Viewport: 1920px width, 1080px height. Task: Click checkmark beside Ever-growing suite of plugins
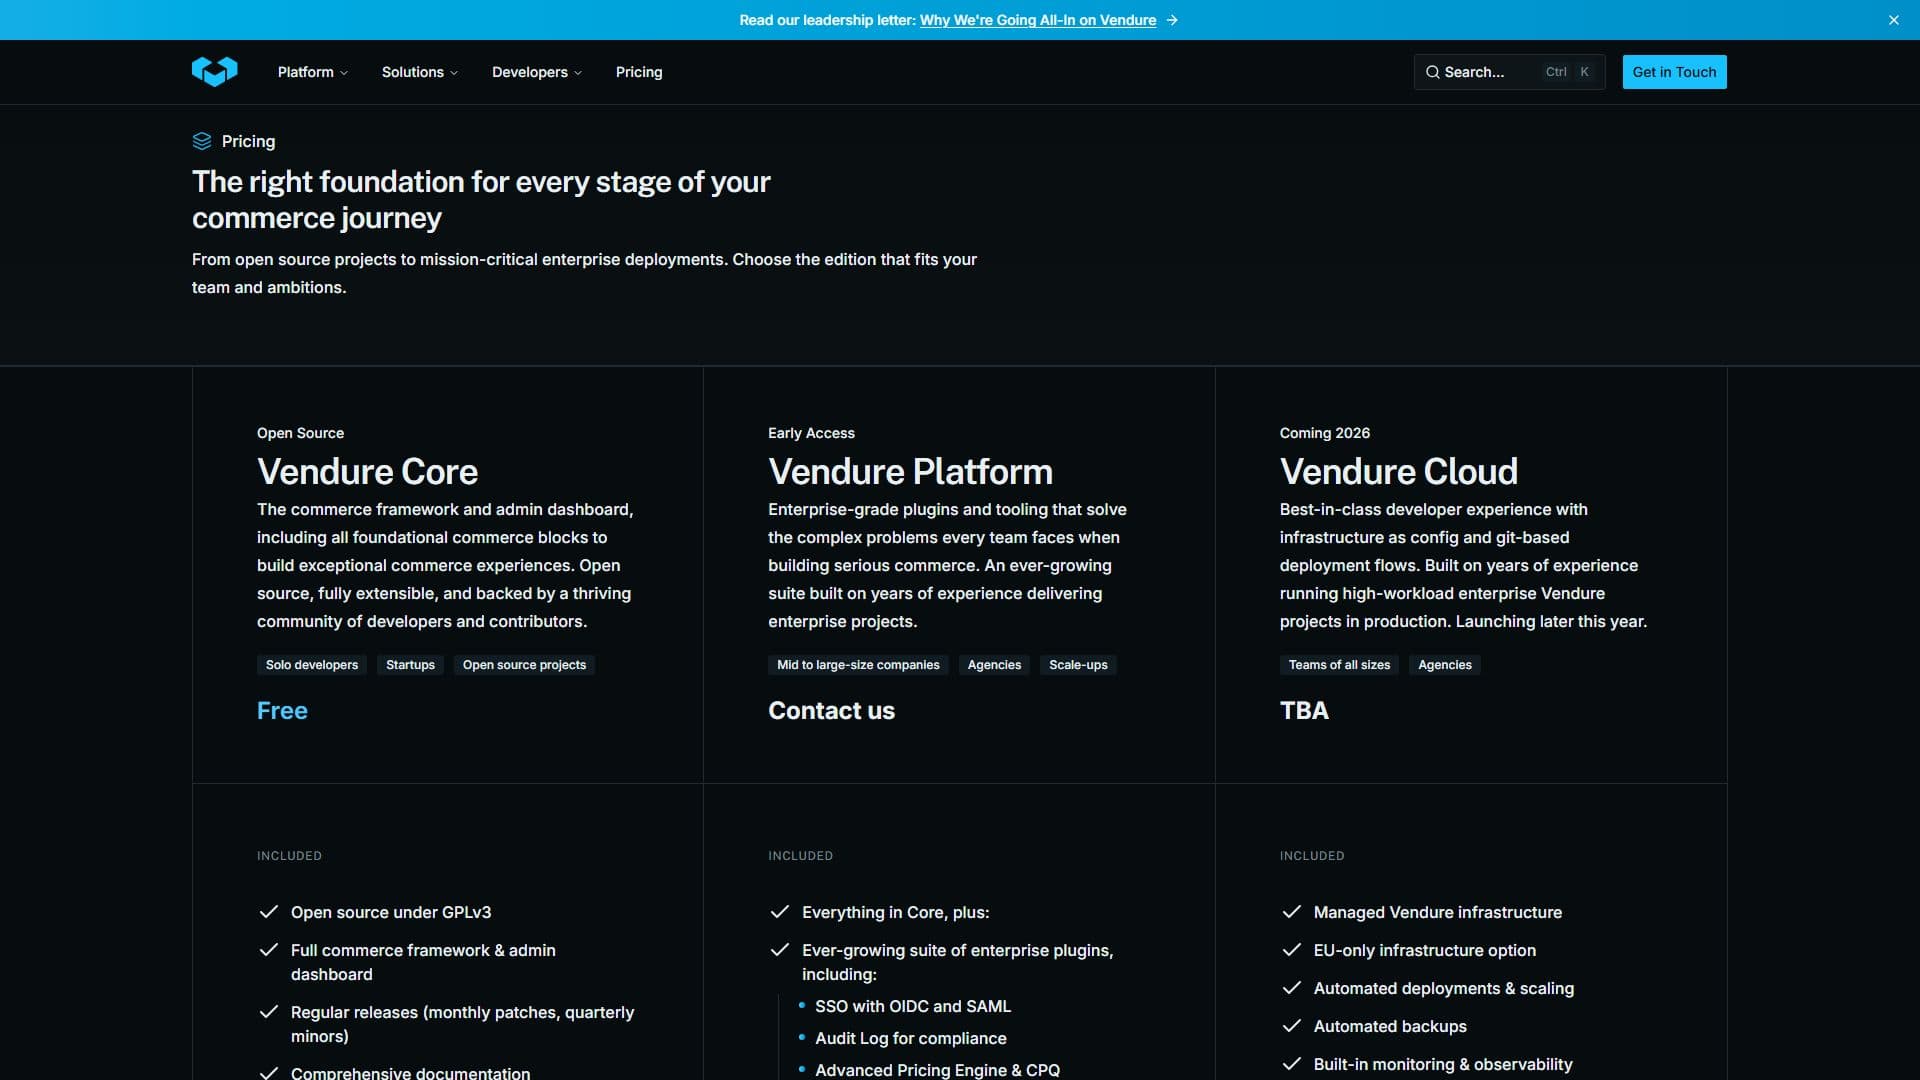pos(780,950)
